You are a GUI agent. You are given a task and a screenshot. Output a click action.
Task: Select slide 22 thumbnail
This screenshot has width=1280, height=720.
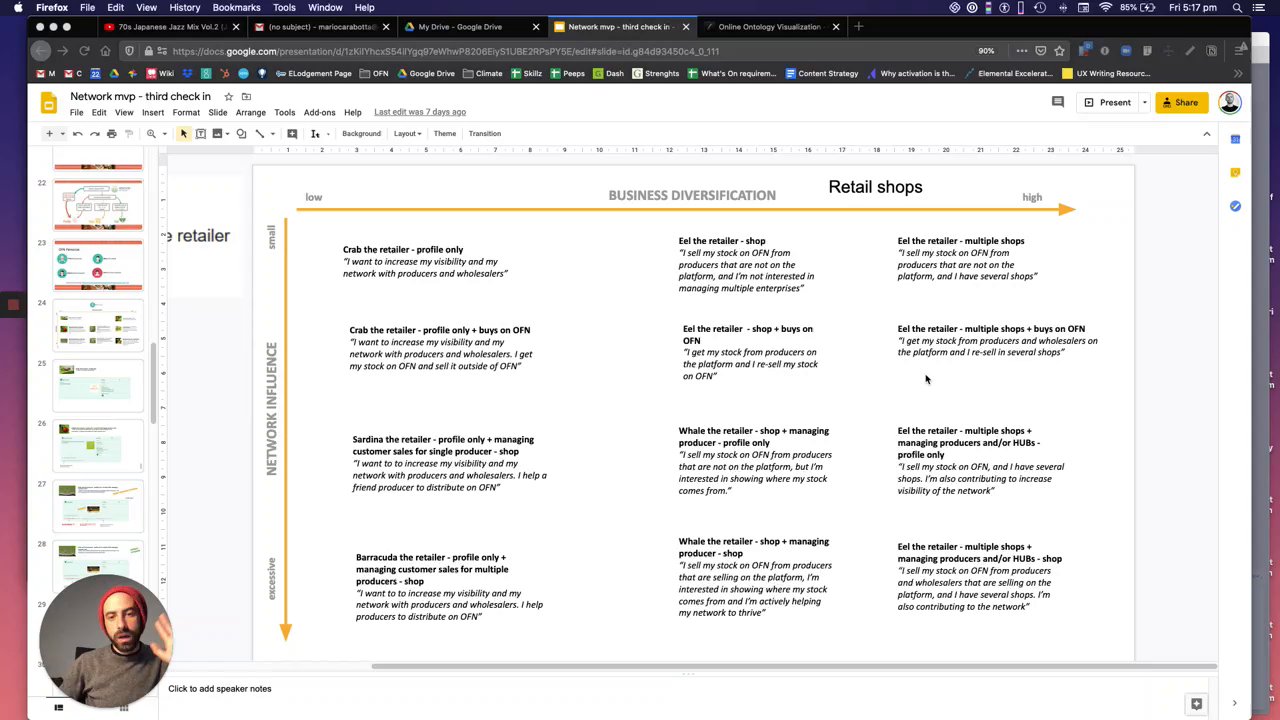pyautogui.click(x=98, y=204)
